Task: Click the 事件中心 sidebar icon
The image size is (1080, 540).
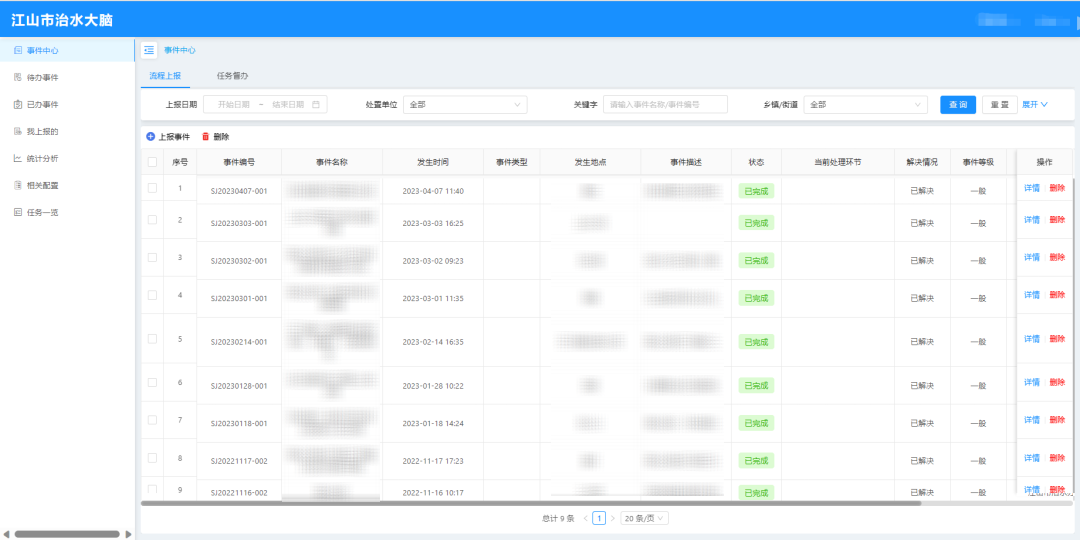Action: point(18,50)
